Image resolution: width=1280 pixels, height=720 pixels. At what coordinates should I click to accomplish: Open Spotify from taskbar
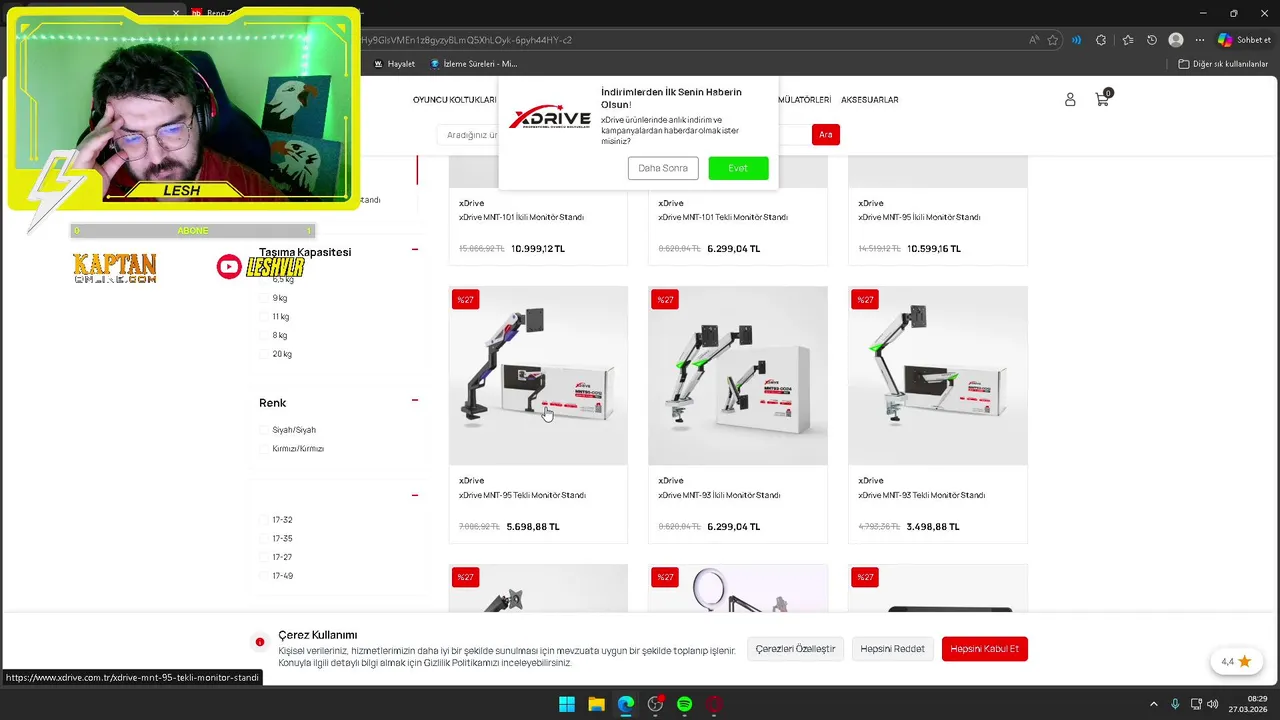(685, 704)
